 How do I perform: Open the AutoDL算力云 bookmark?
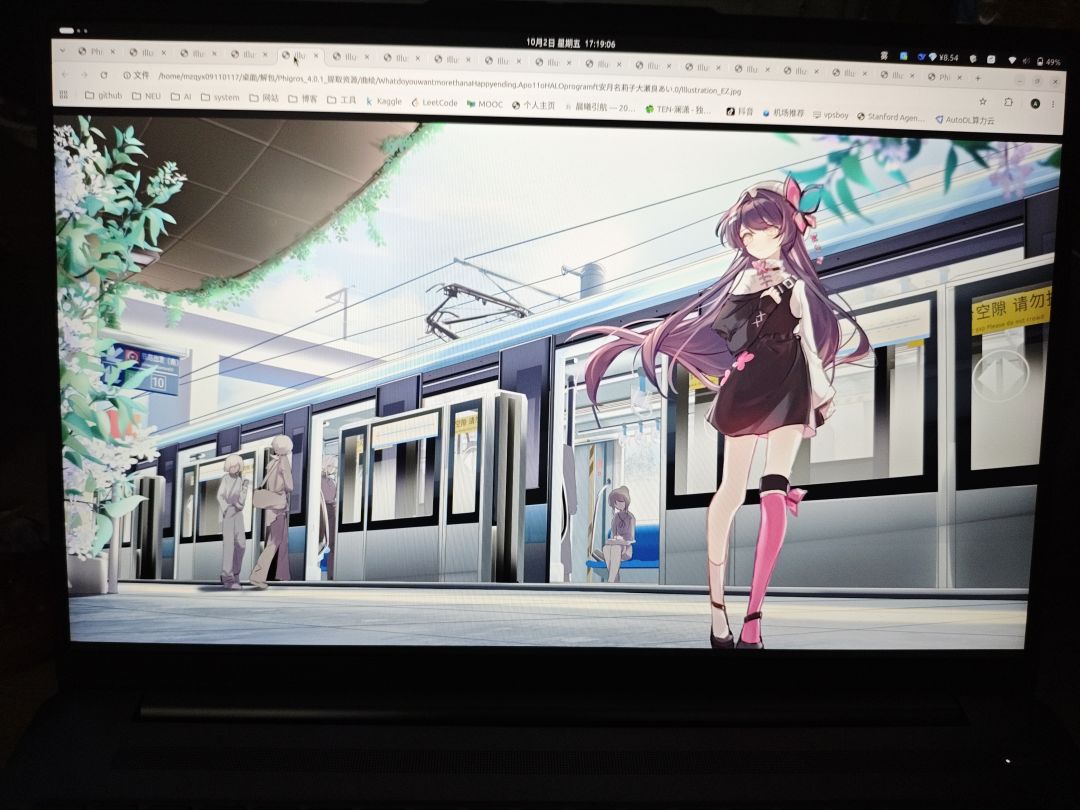tap(965, 120)
